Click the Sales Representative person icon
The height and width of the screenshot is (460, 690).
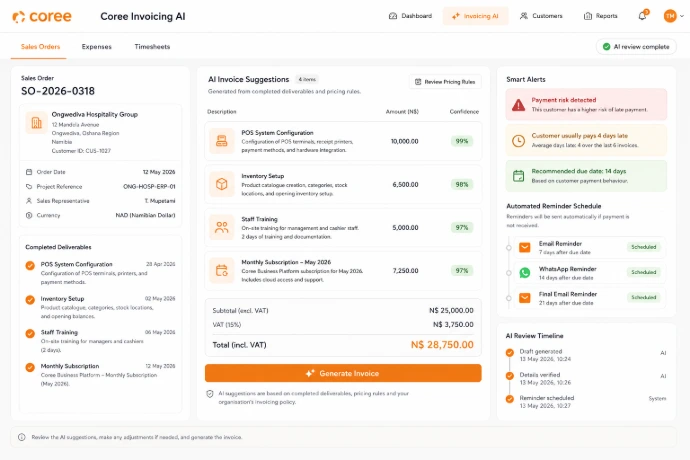[x=29, y=201]
